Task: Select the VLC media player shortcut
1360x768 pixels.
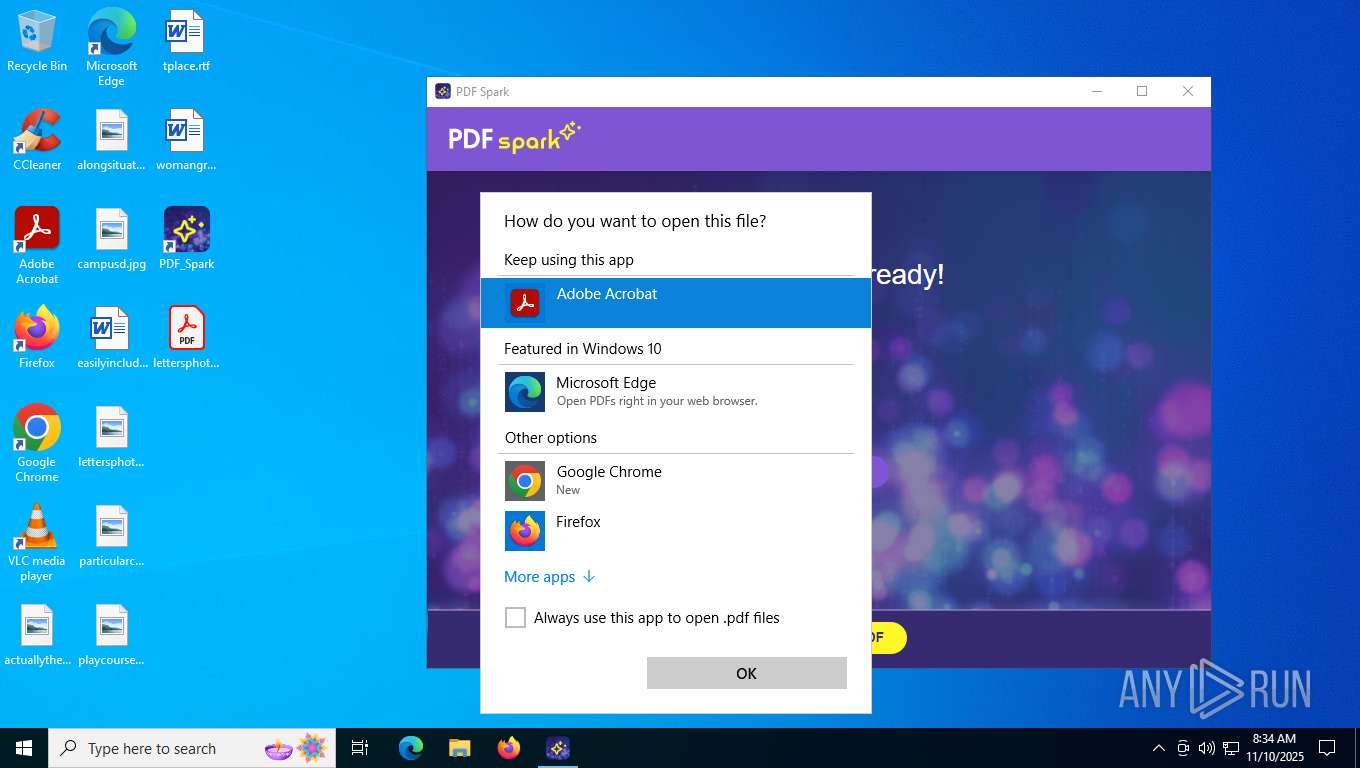Action: point(37,543)
